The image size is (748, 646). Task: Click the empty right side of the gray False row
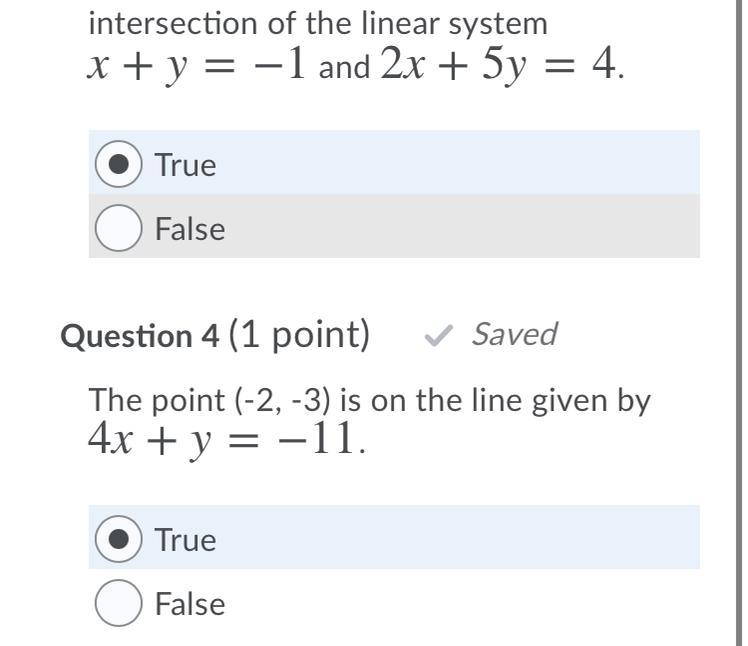pos(520,229)
